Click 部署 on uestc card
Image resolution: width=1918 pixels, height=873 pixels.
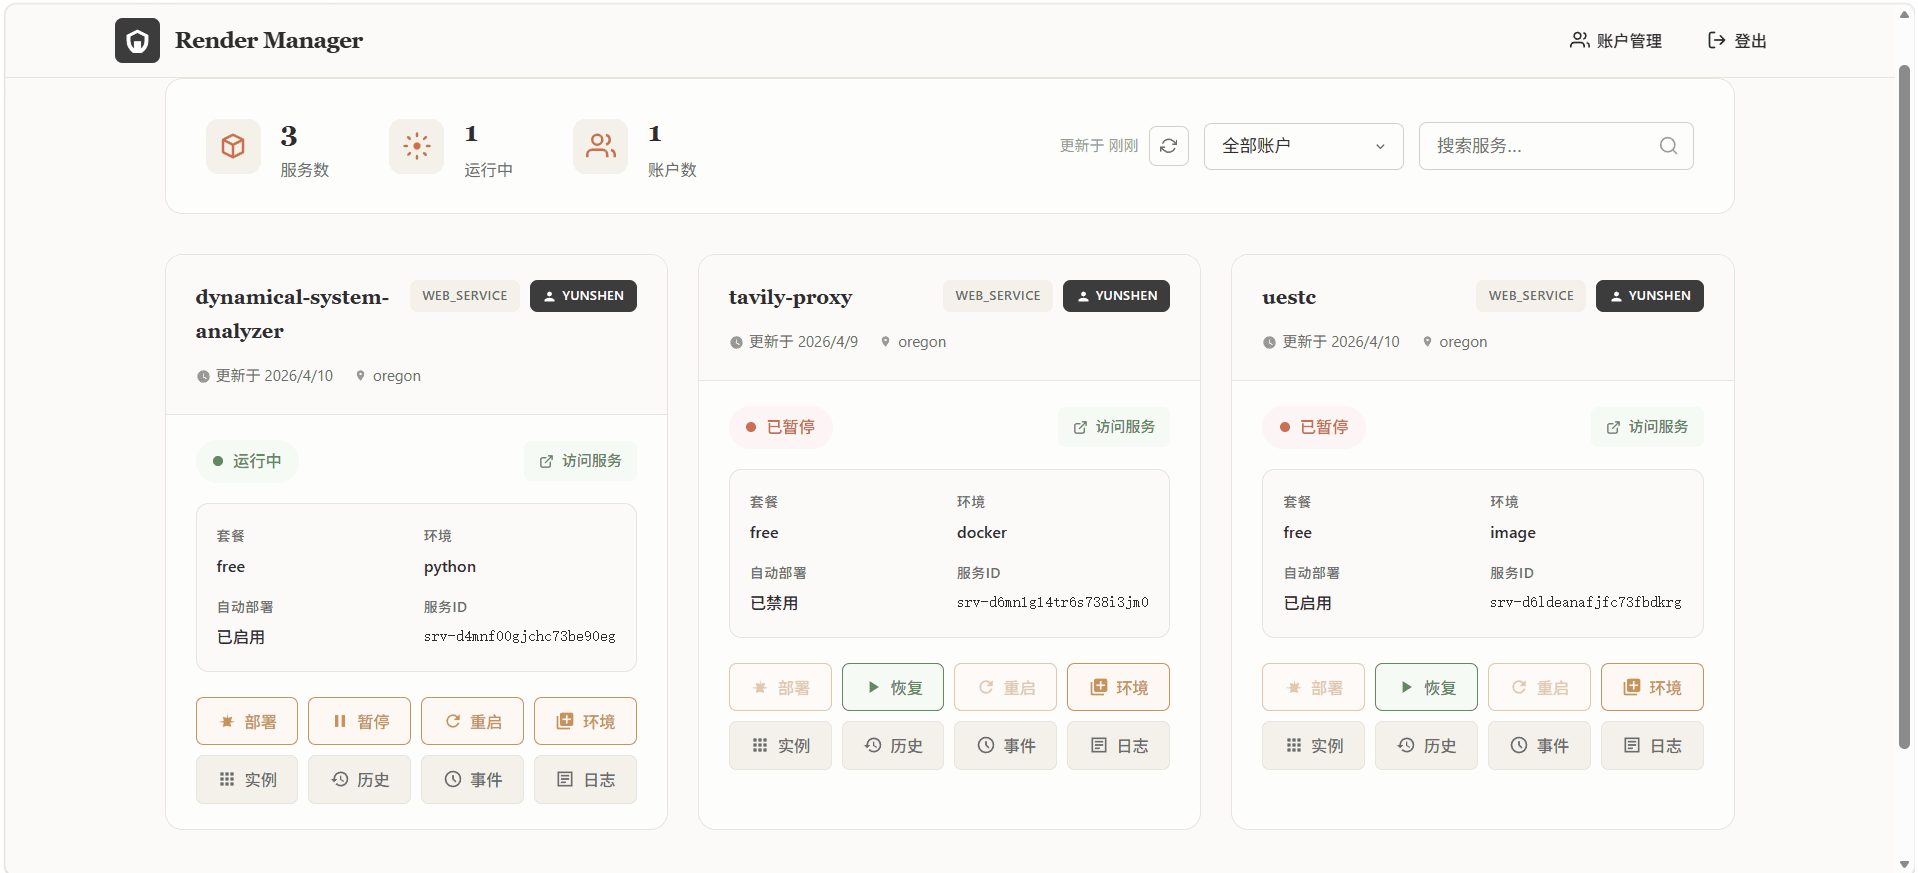pos(1313,687)
